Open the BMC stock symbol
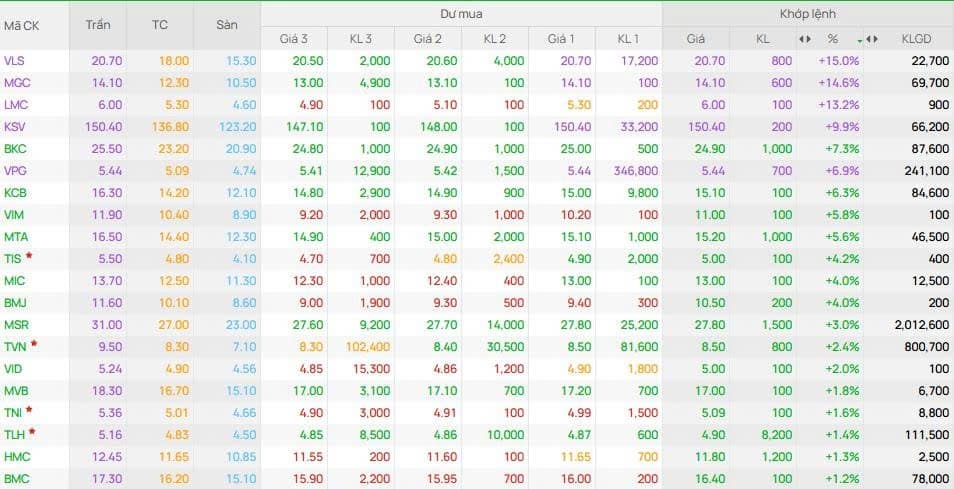The image size is (954, 489). point(16,478)
